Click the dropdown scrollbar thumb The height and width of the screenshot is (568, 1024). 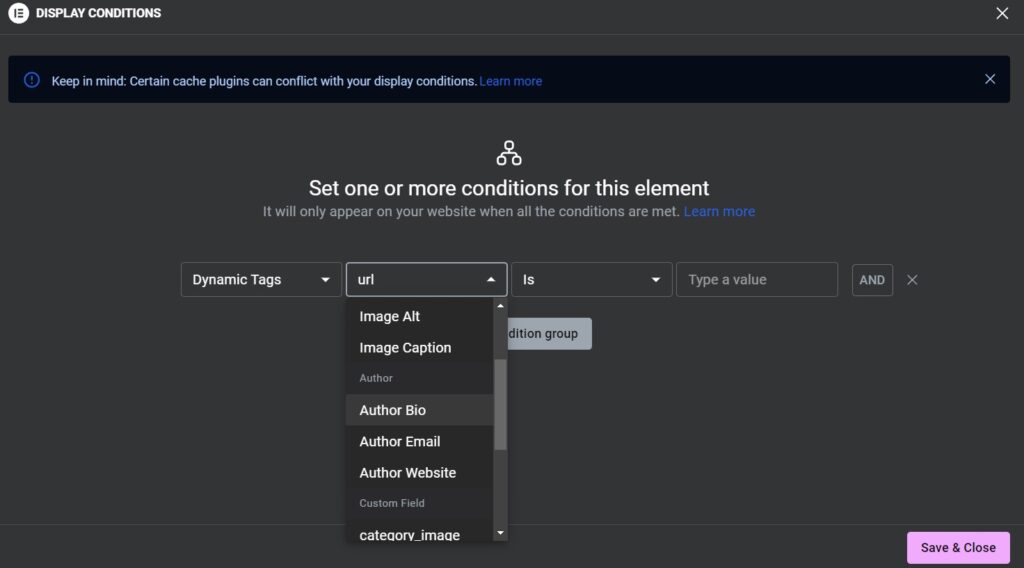pyautogui.click(x=500, y=405)
